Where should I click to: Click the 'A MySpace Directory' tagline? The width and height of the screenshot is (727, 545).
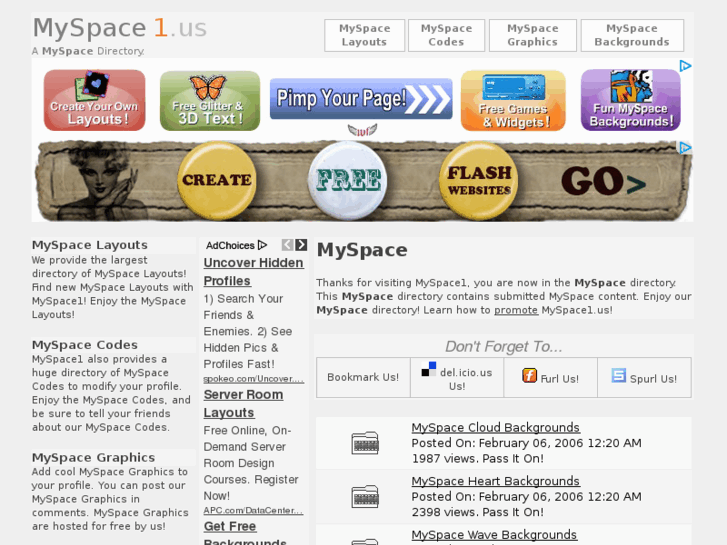click(88, 51)
